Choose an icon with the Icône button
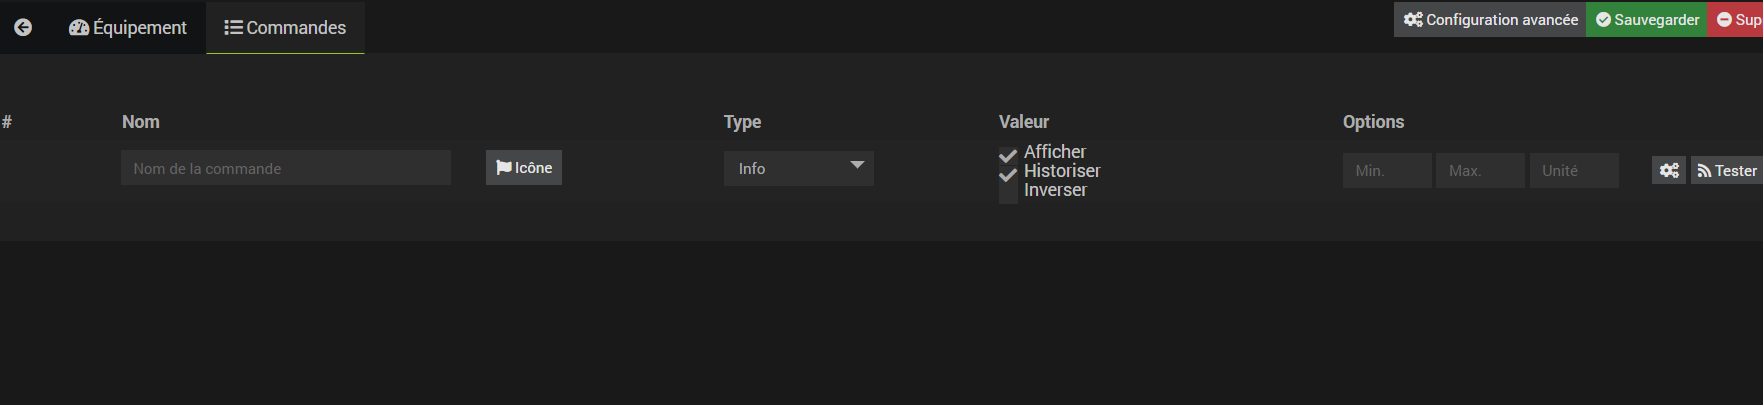The width and height of the screenshot is (1763, 405). [x=524, y=168]
